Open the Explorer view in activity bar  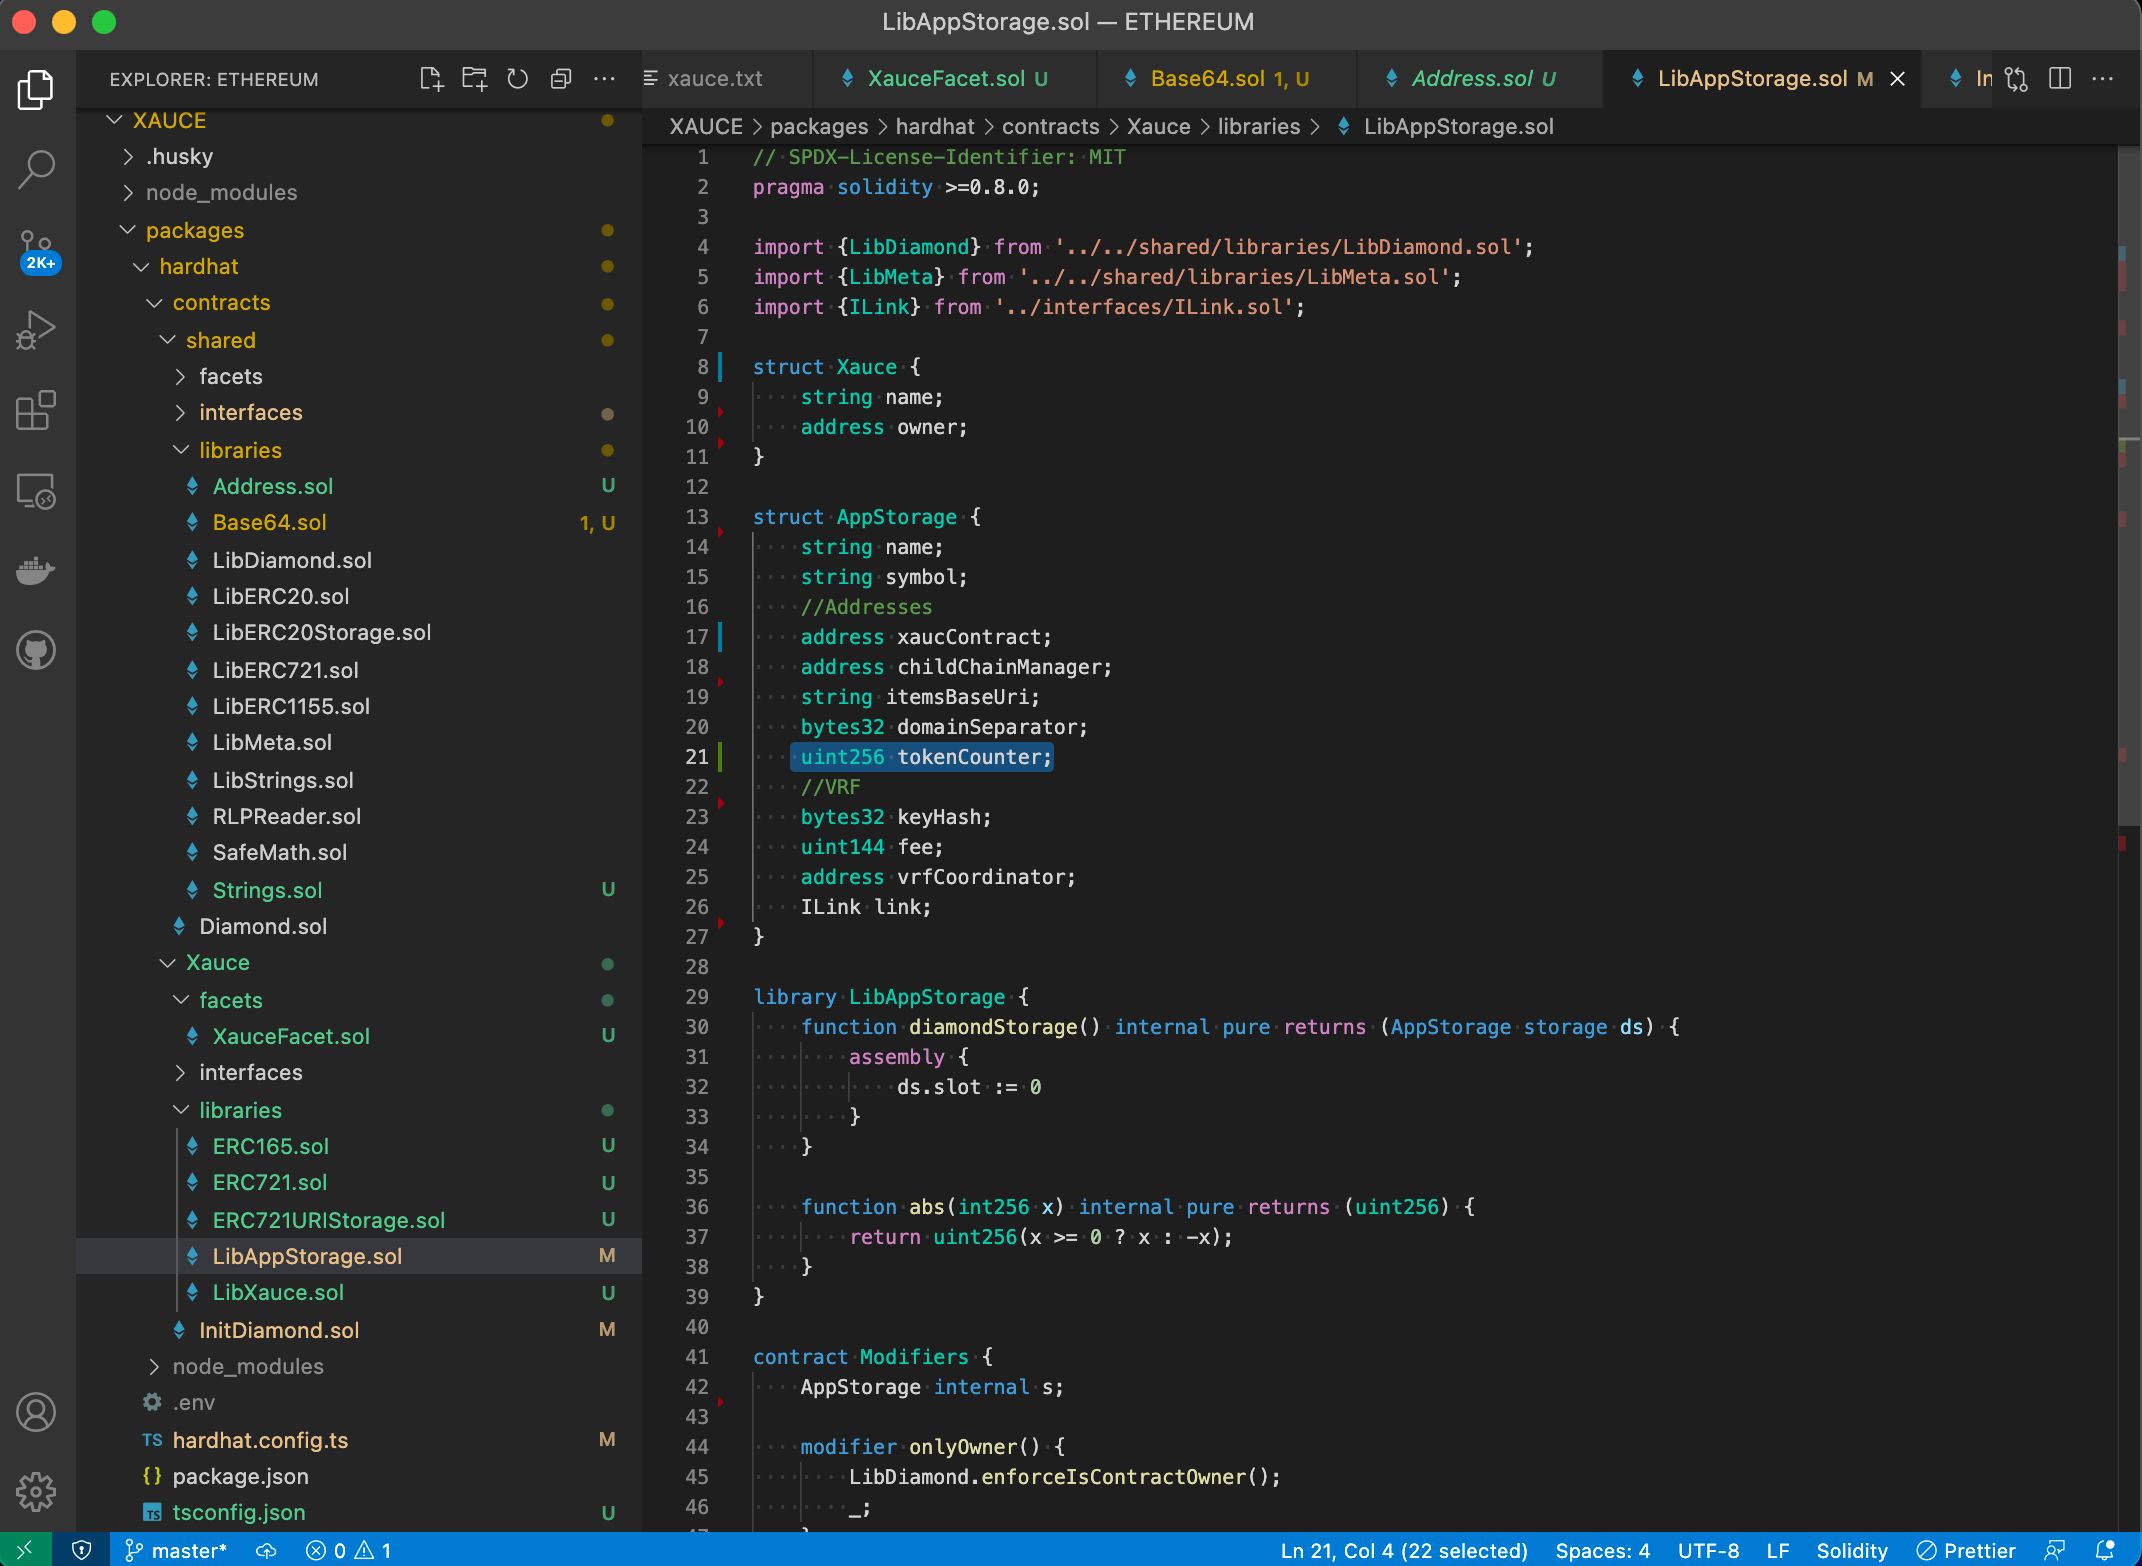point(36,90)
